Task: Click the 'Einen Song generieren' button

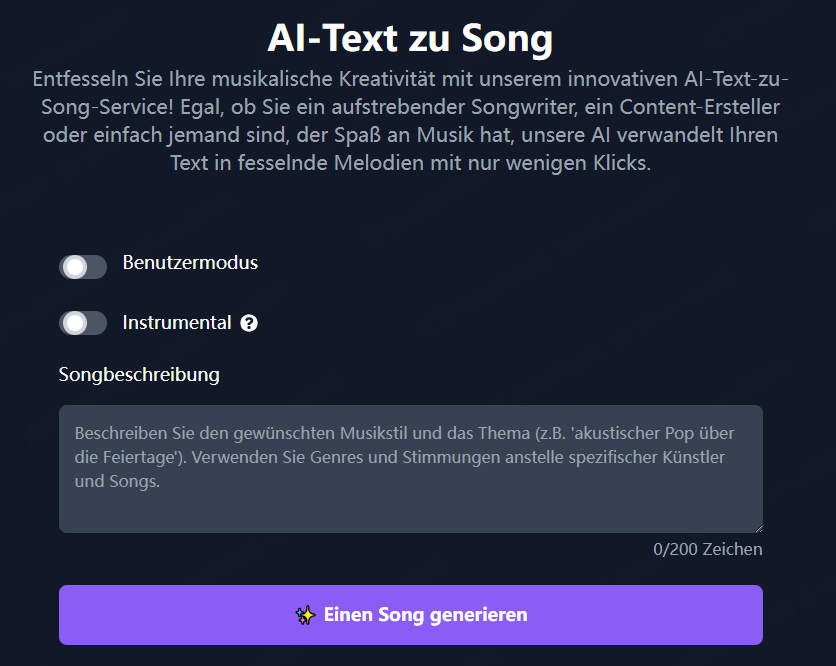Action: point(410,615)
